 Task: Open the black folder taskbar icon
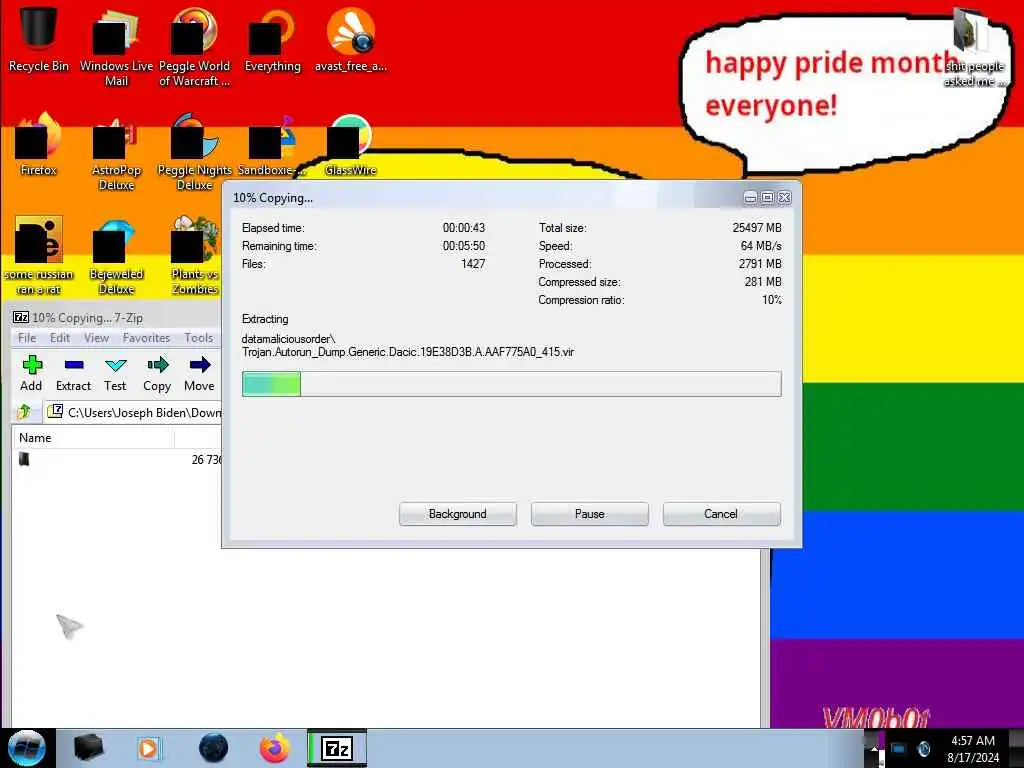click(88, 748)
